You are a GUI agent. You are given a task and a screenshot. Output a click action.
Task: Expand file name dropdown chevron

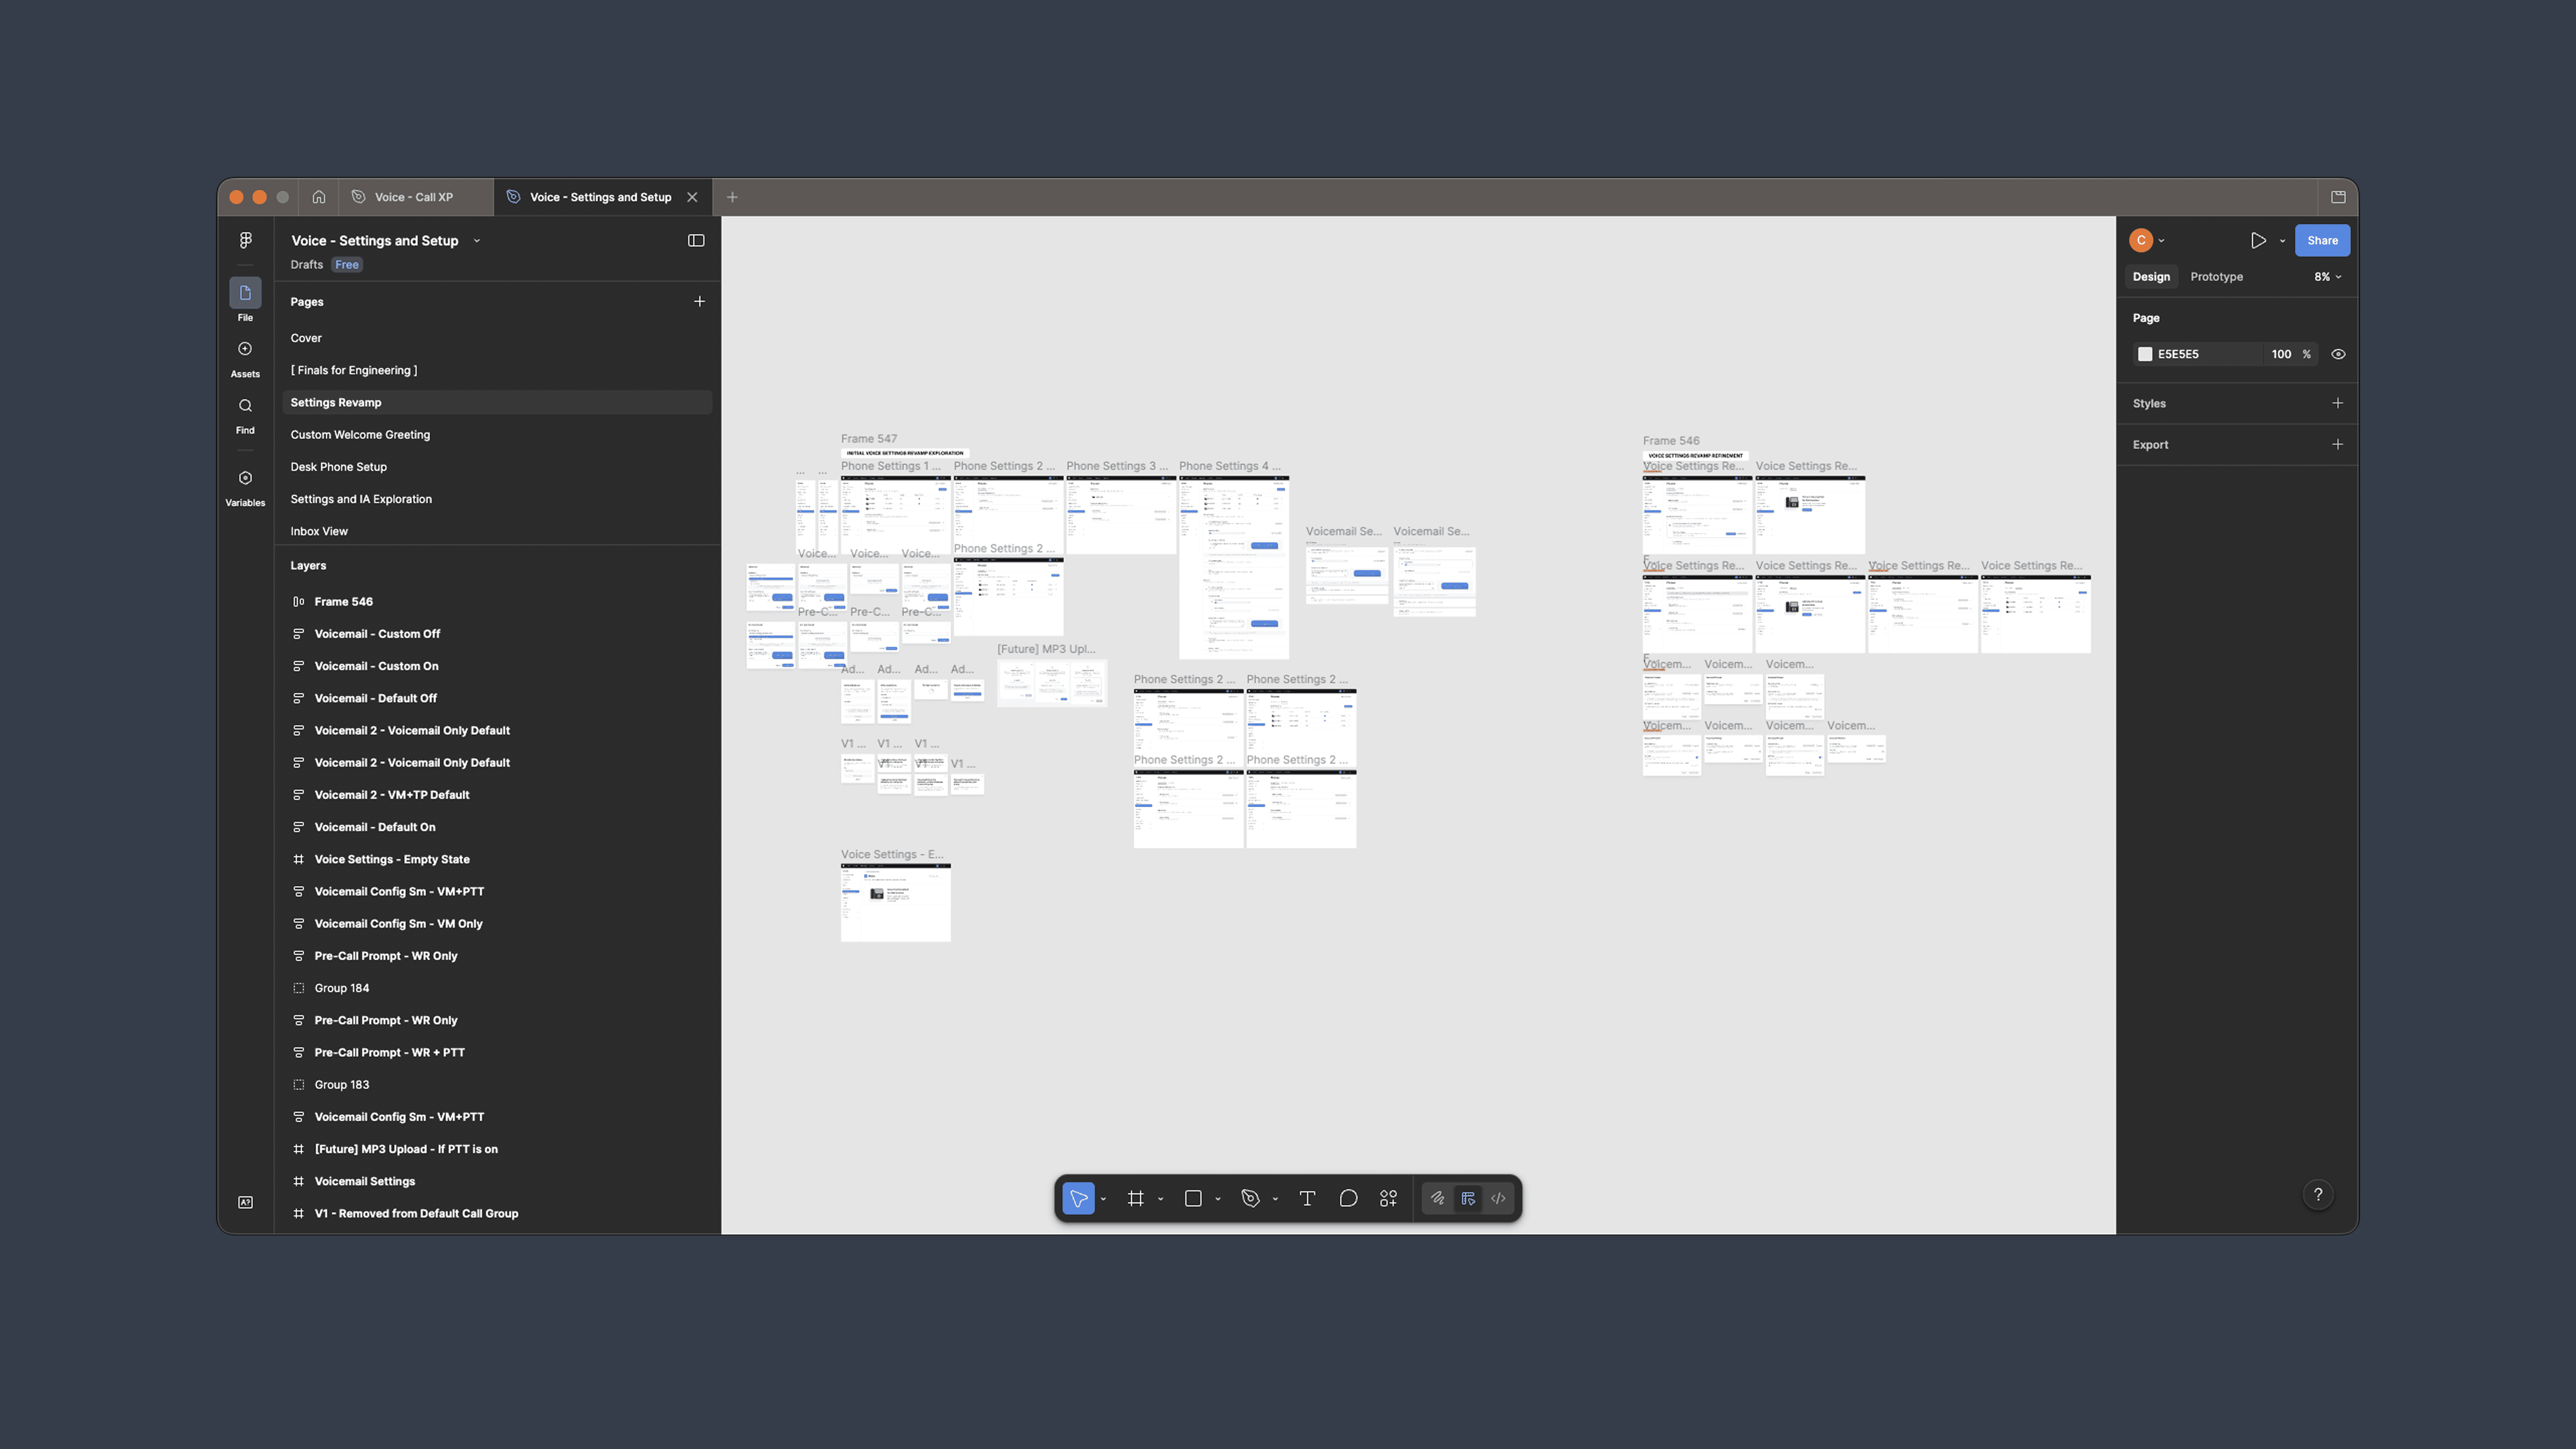(x=477, y=241)
